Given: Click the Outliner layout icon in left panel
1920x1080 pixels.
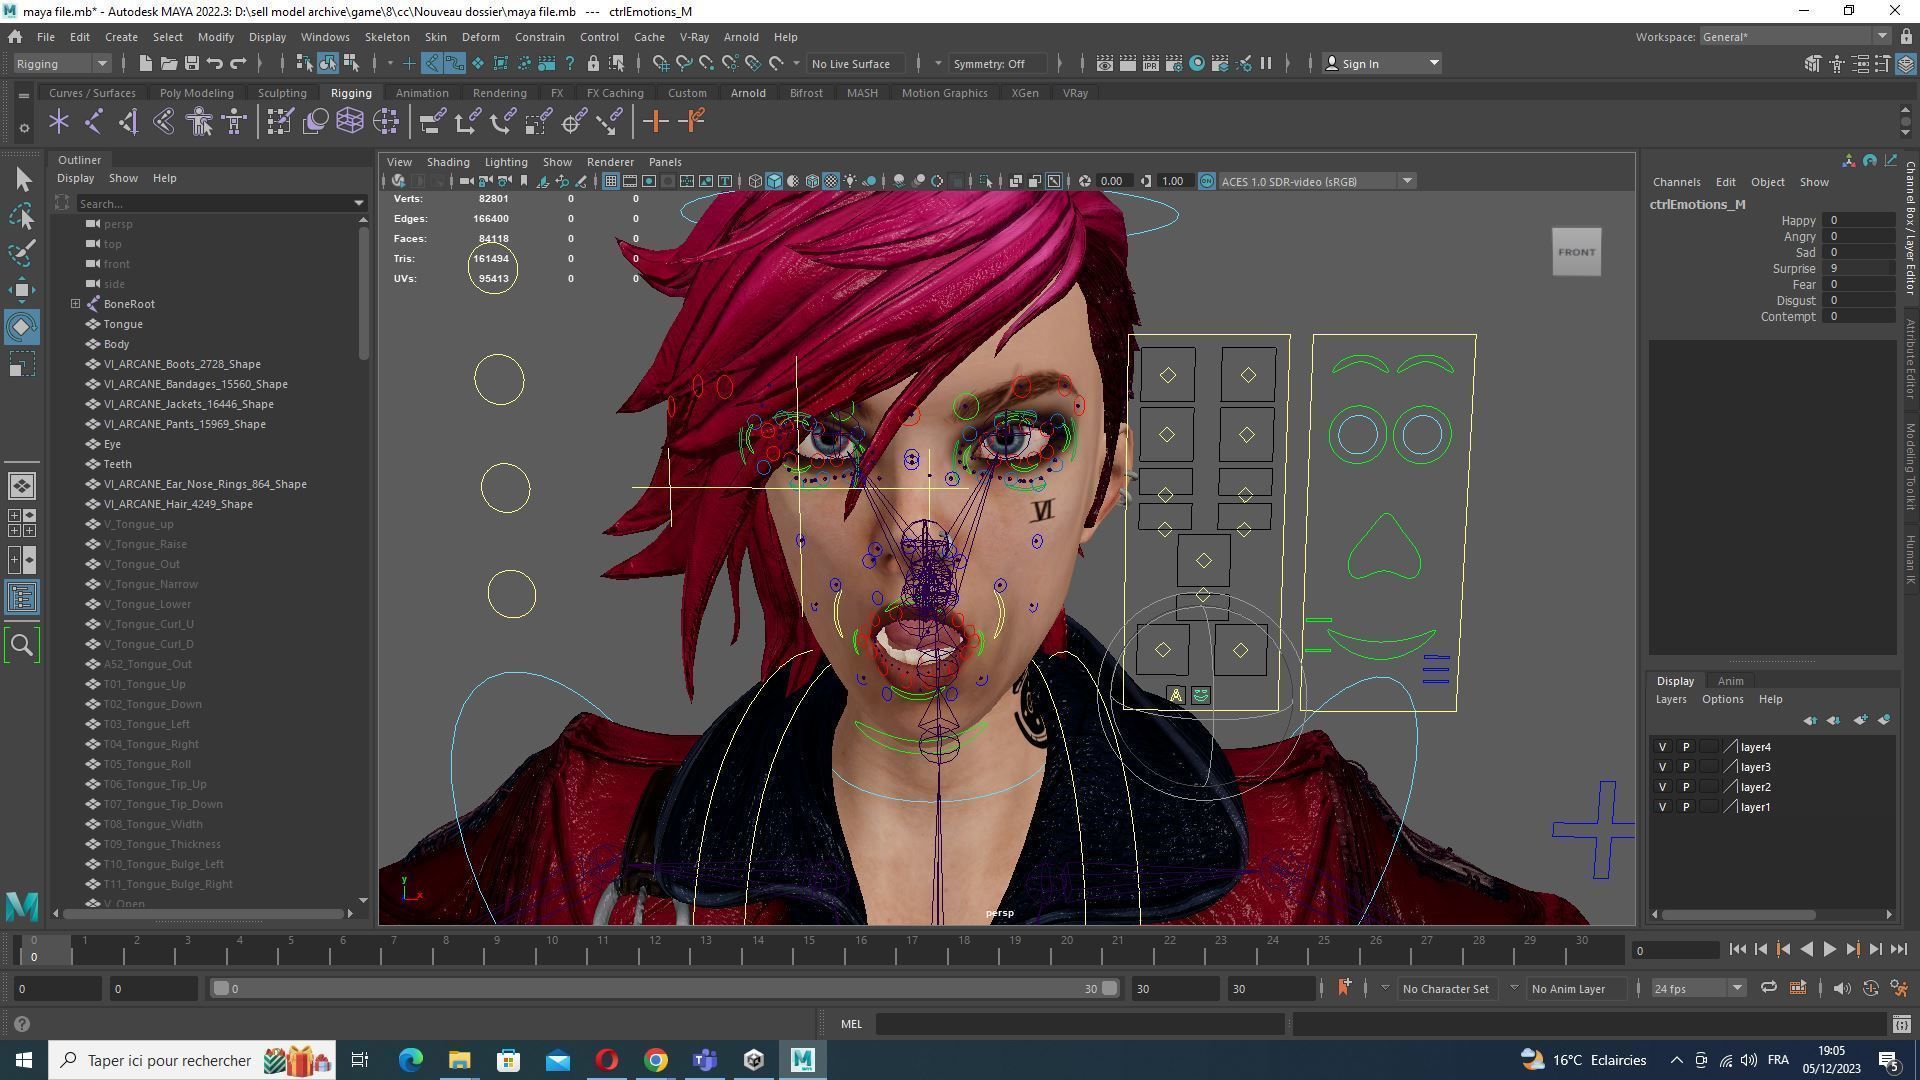Looking at the screenshot, I should point(22,597).
